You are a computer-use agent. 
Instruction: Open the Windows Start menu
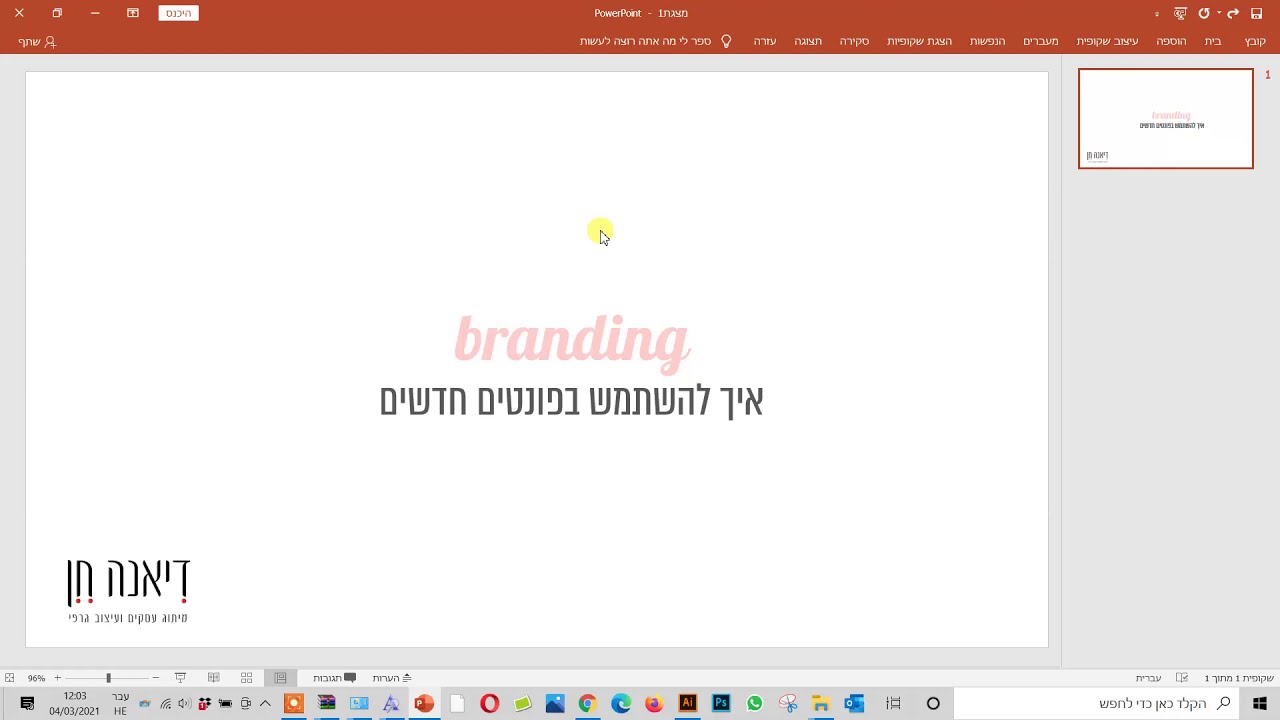pyautogui.click(x=1260, y=704)
